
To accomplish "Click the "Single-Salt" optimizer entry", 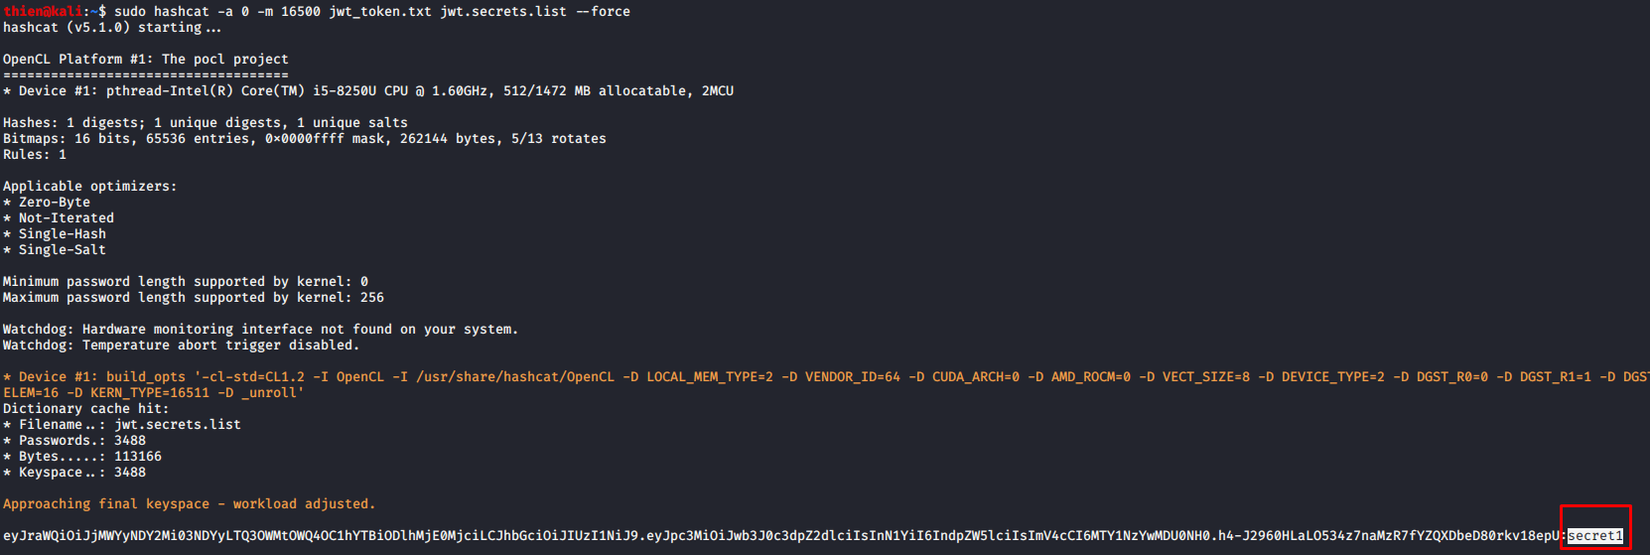I will (62, 250).
